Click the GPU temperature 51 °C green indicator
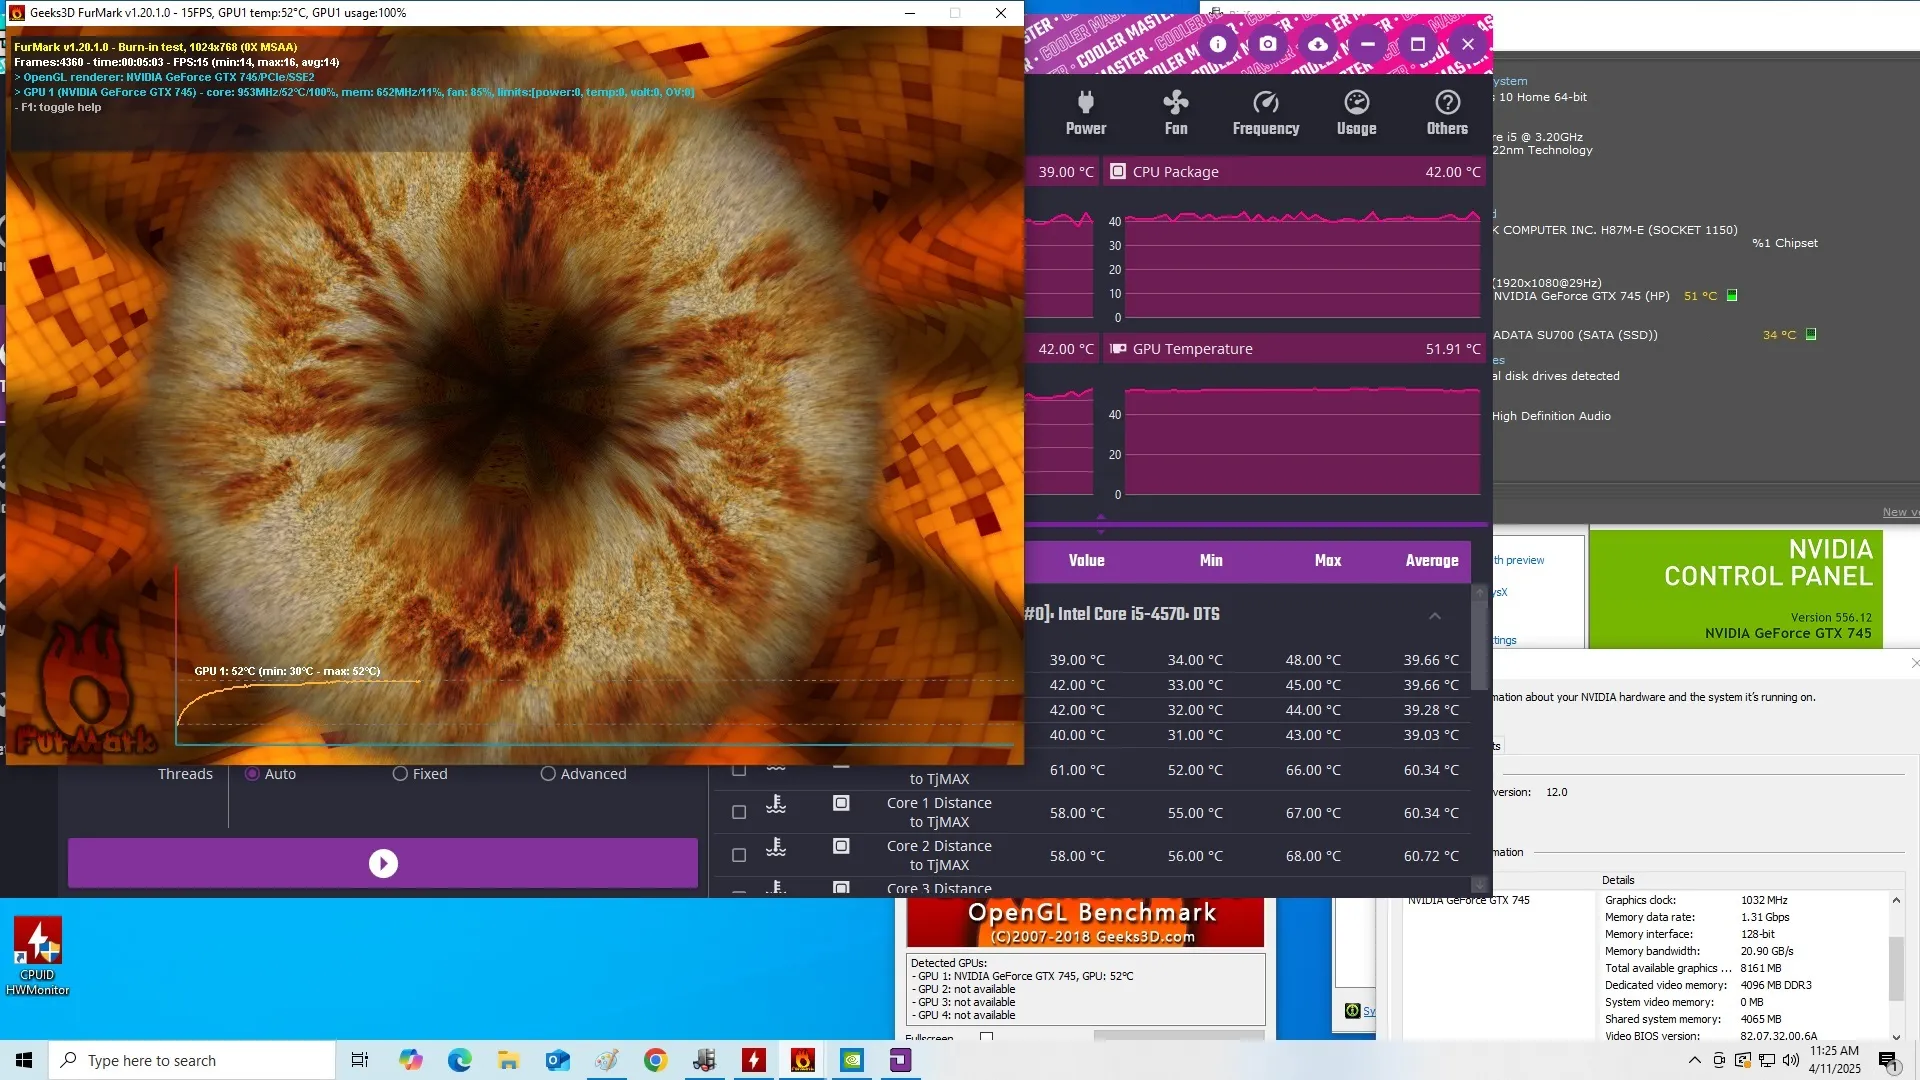 [x=1732, y=295]
